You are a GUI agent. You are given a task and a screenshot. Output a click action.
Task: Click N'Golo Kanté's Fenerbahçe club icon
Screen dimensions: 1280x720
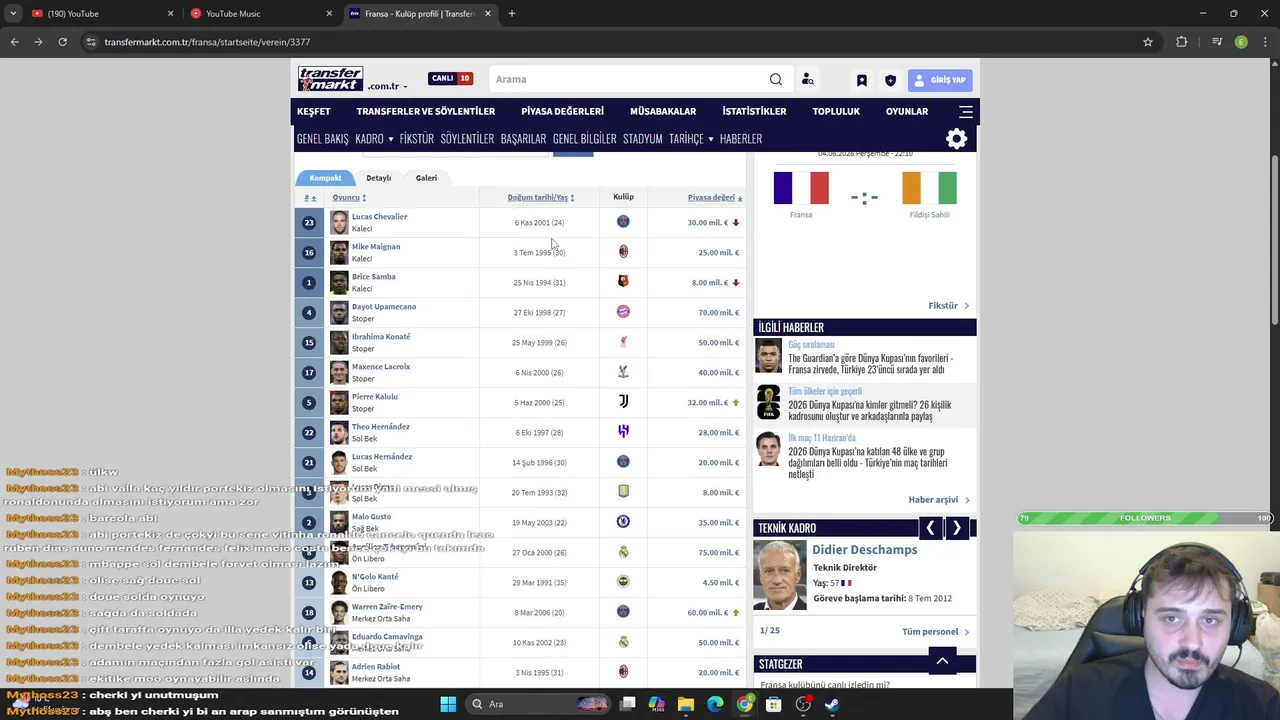pyautogui.click(x=623, y=582)
